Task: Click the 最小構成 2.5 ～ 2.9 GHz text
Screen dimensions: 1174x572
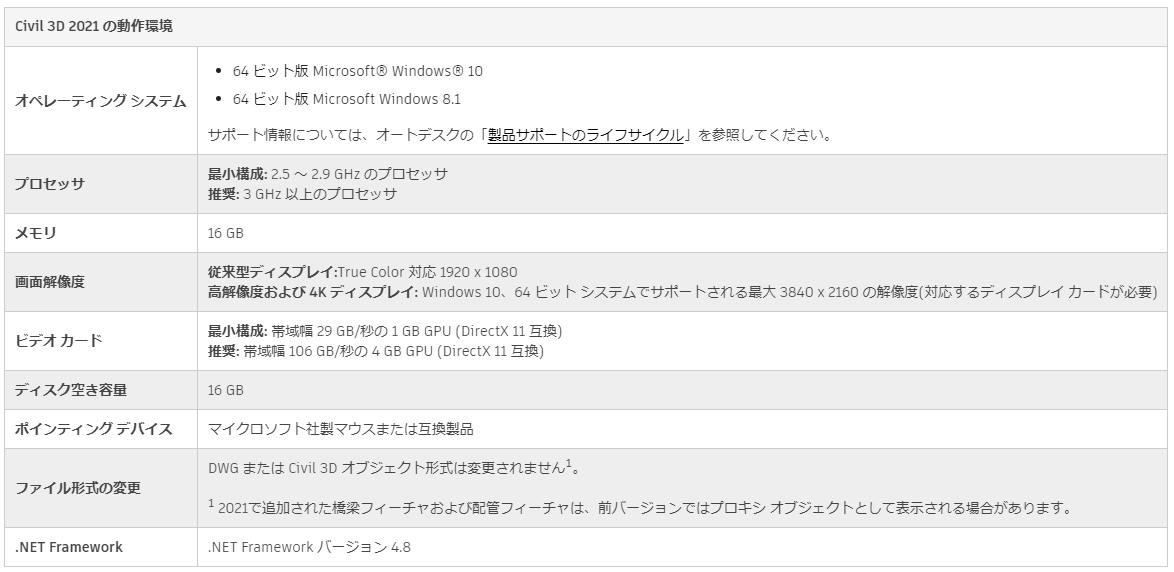Action: tap(328, 174)
